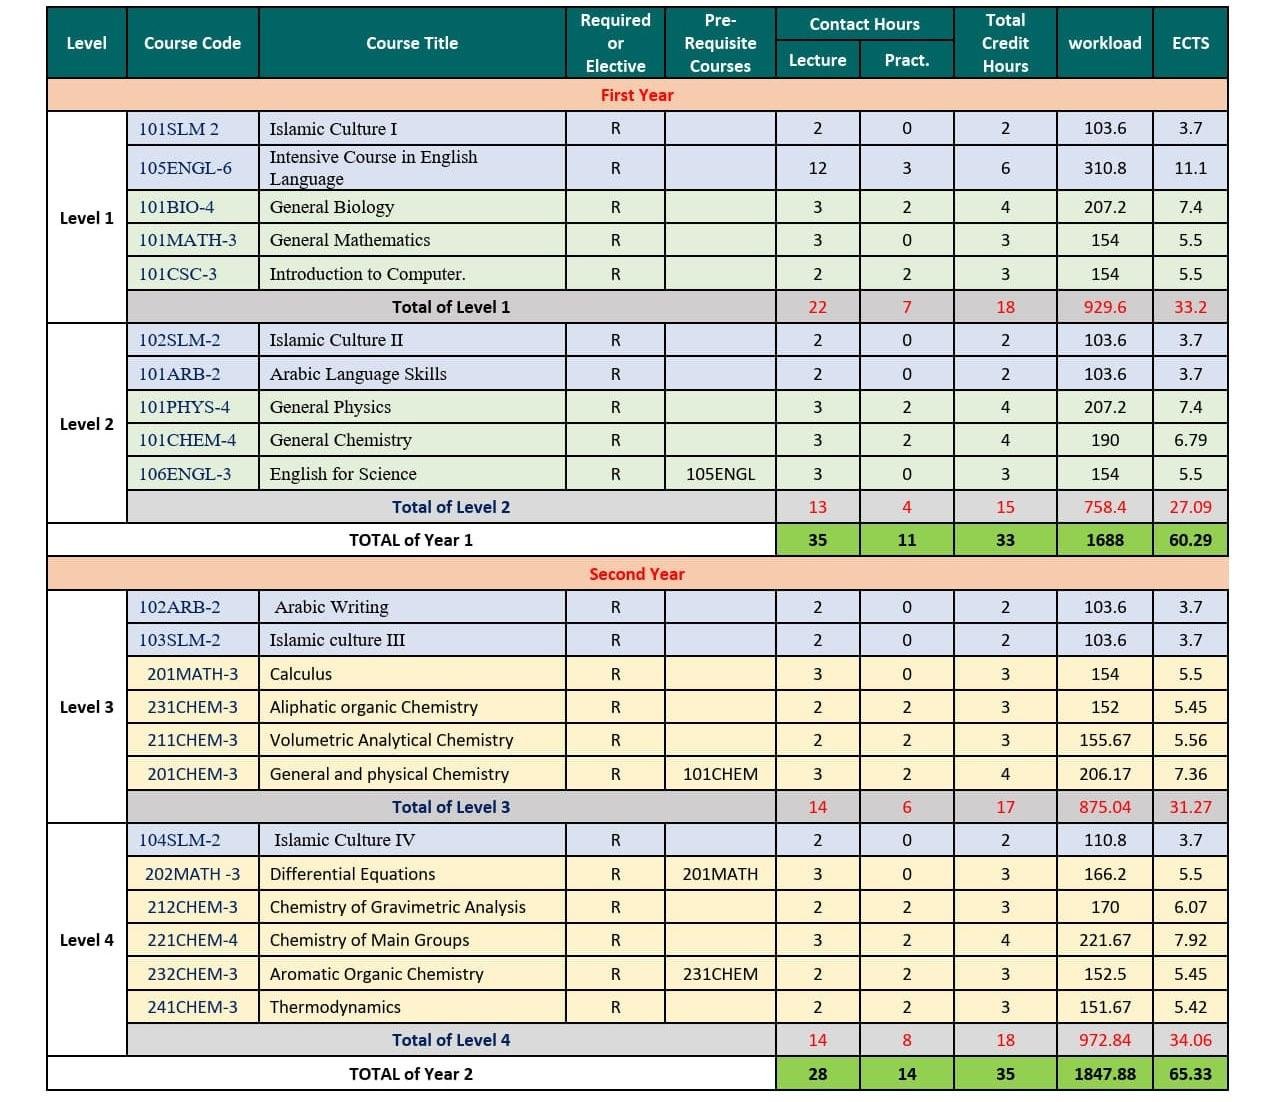This screenshot has height=1102, width=1275.
Task: Select the 101PHYS-4 course code
Action: 184,407
